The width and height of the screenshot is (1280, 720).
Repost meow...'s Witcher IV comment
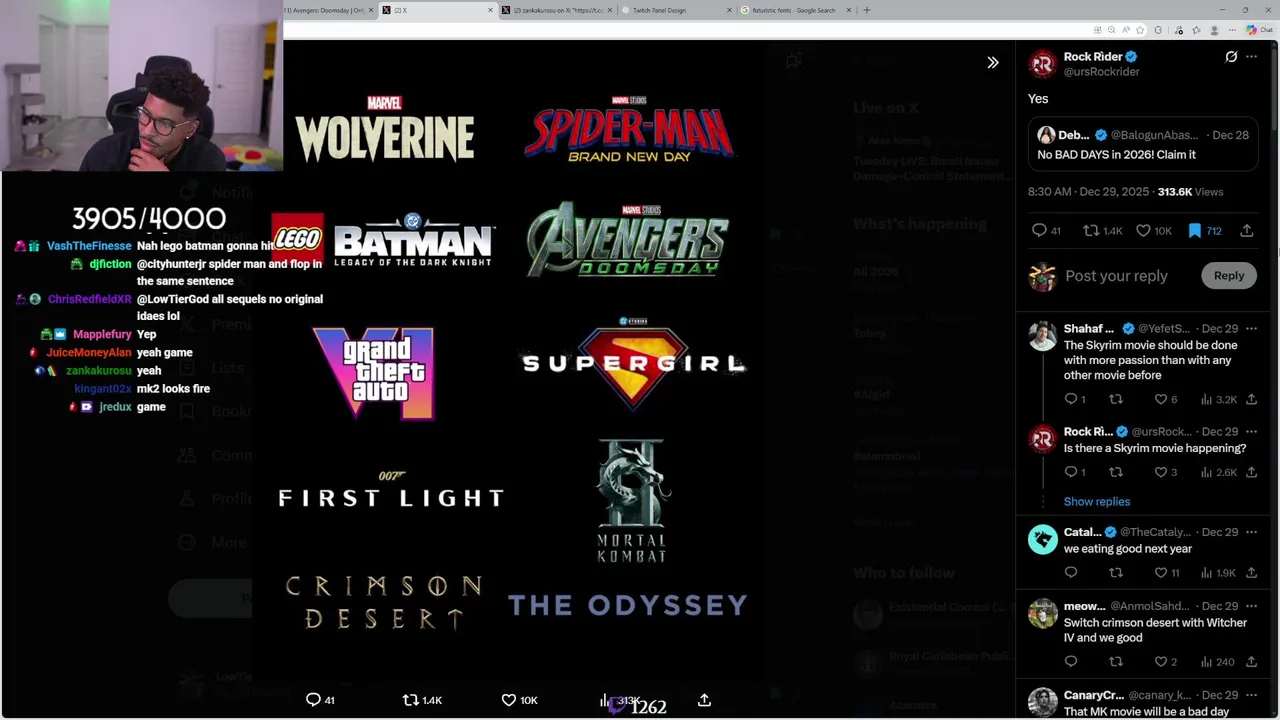click(1116, 662)
